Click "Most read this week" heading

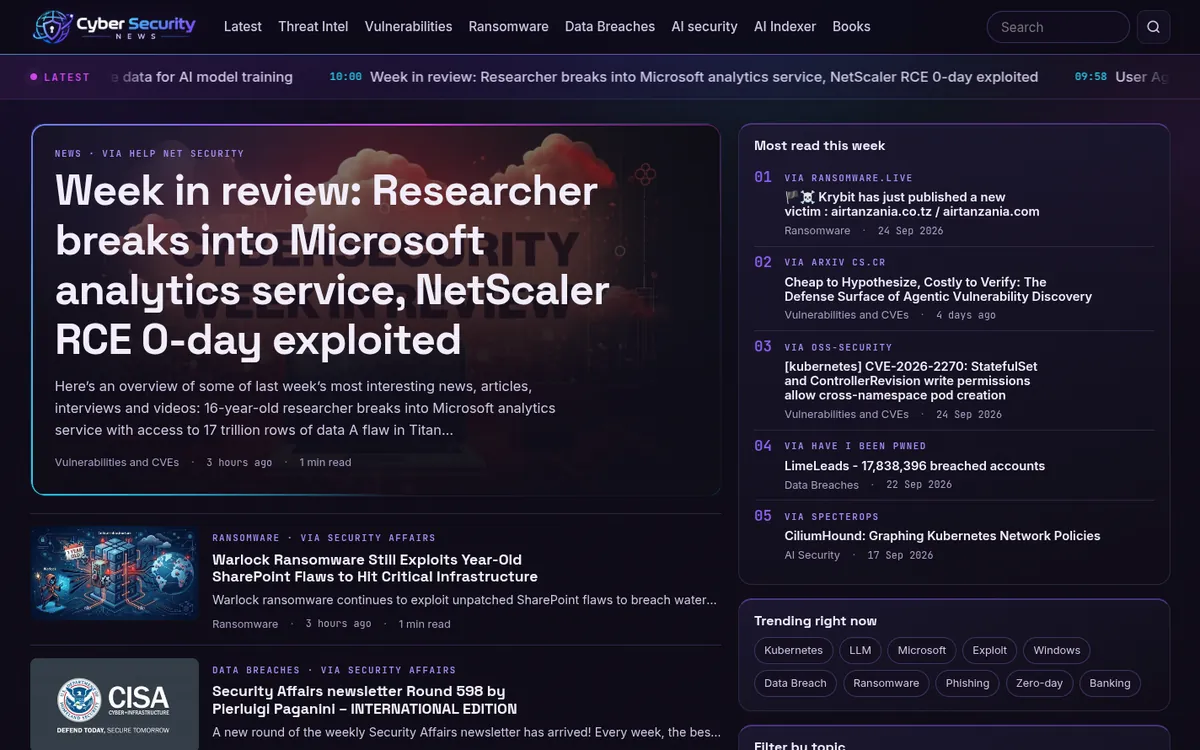coord(819,145)
